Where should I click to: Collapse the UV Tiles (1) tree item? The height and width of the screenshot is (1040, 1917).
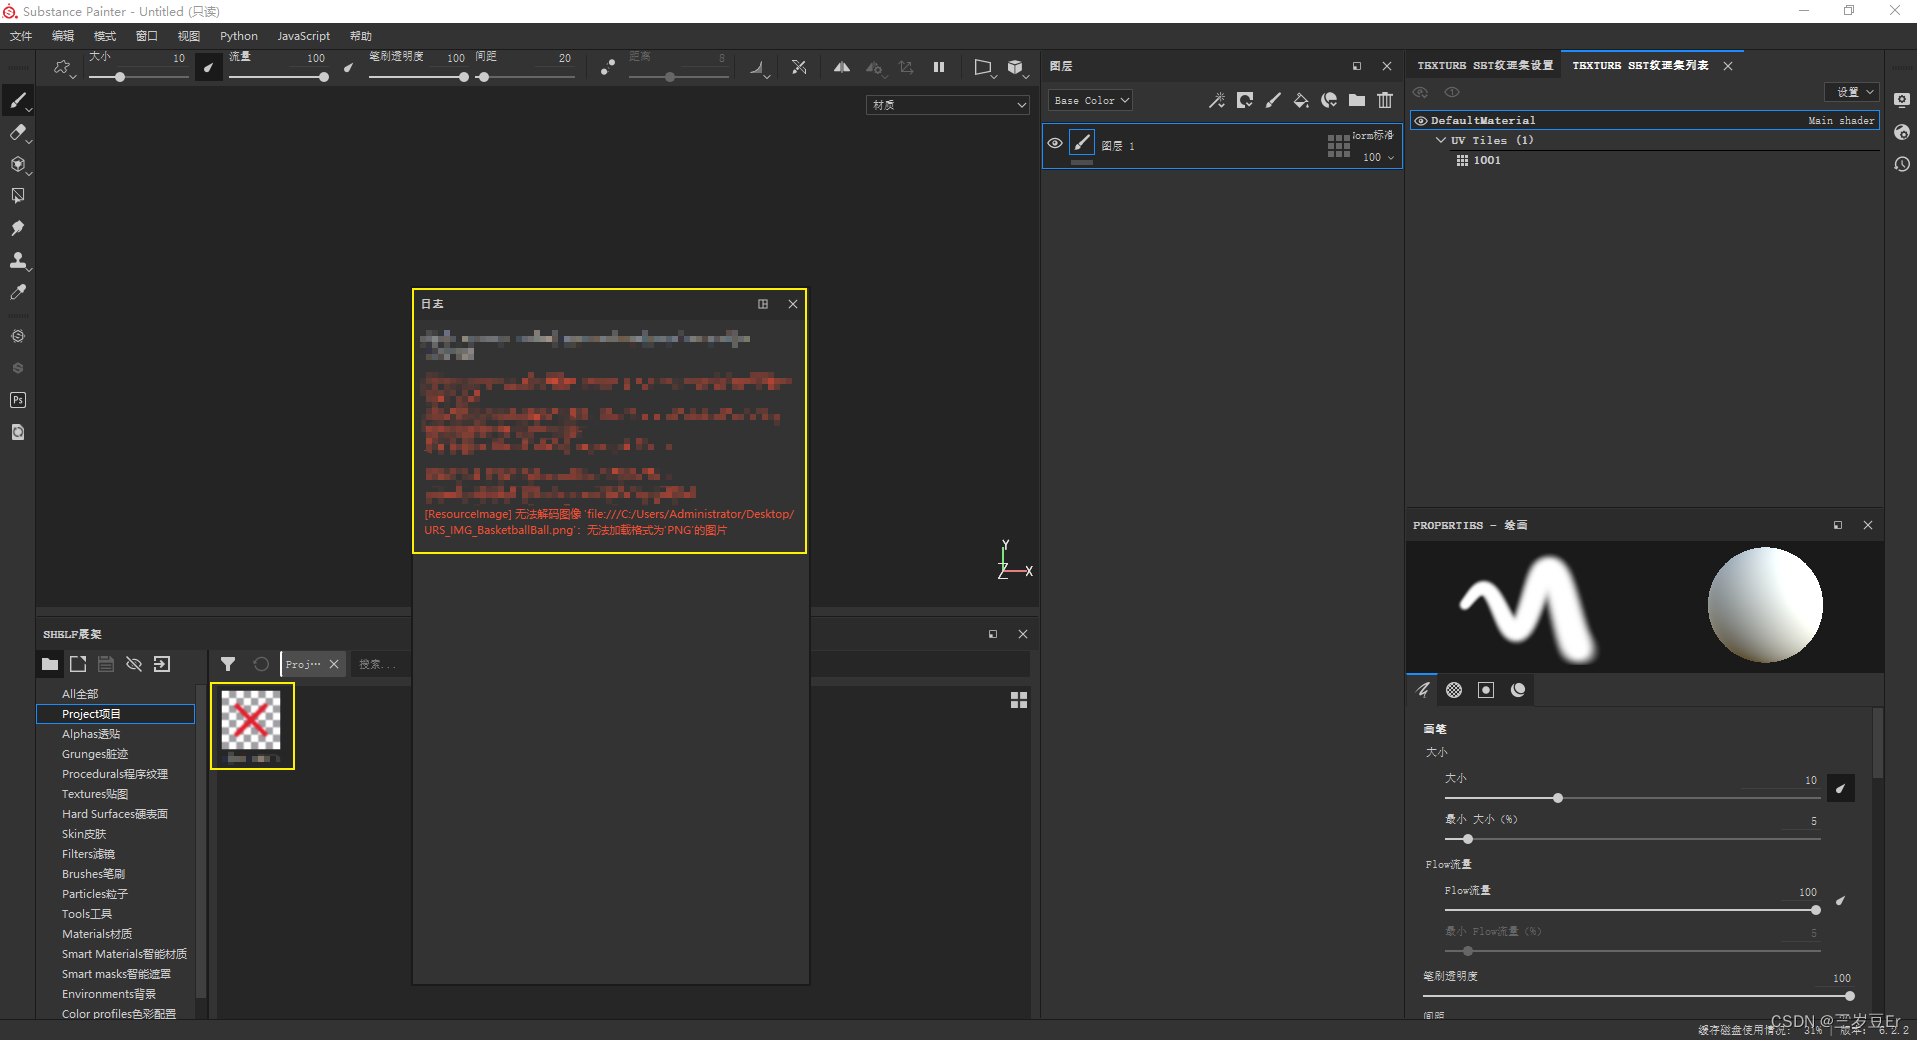pyautogui.click(x=1440, y=140)
